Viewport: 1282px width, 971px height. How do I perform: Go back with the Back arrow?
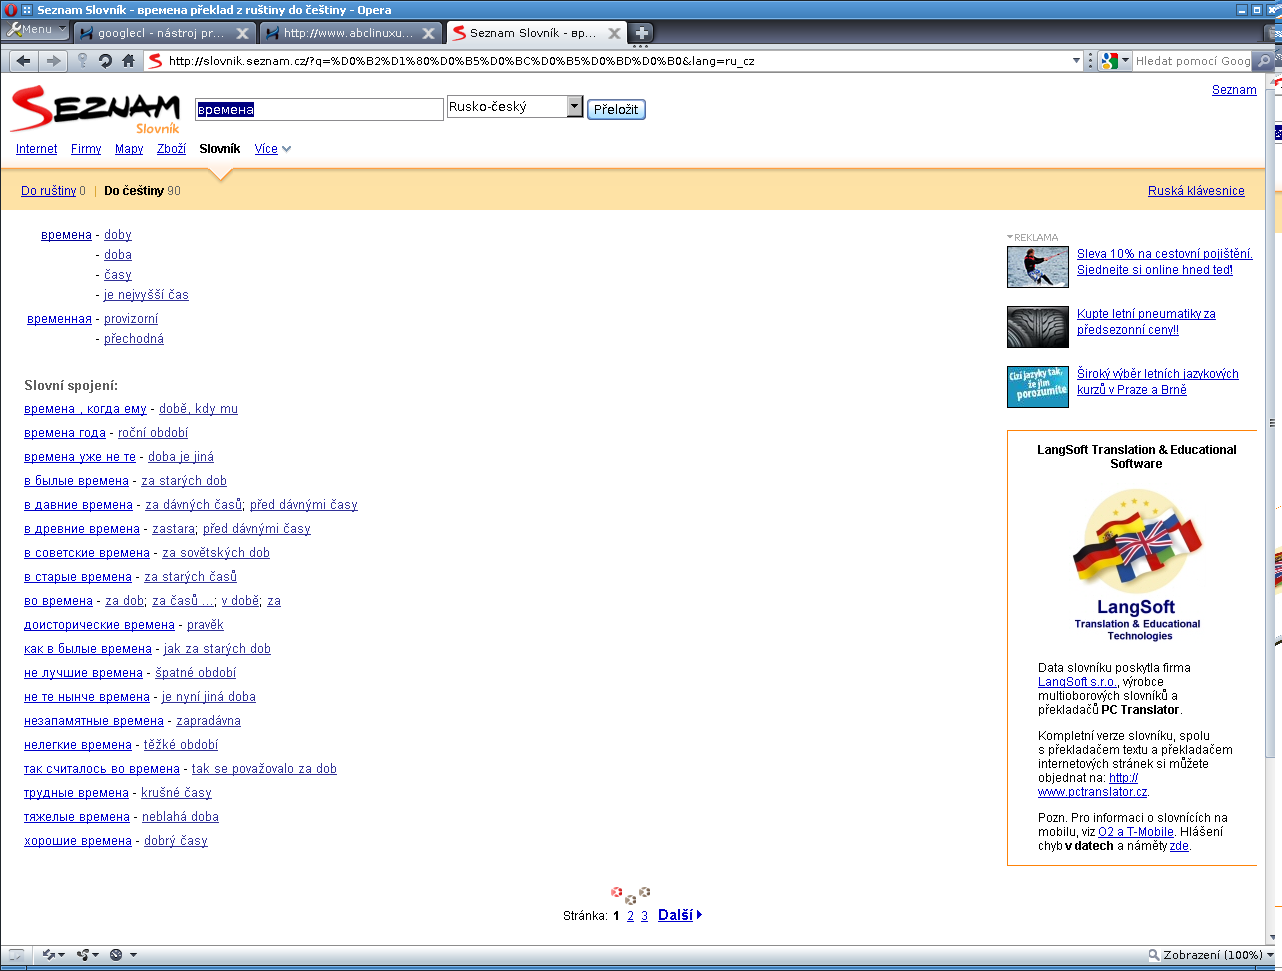tap(24, 61)
